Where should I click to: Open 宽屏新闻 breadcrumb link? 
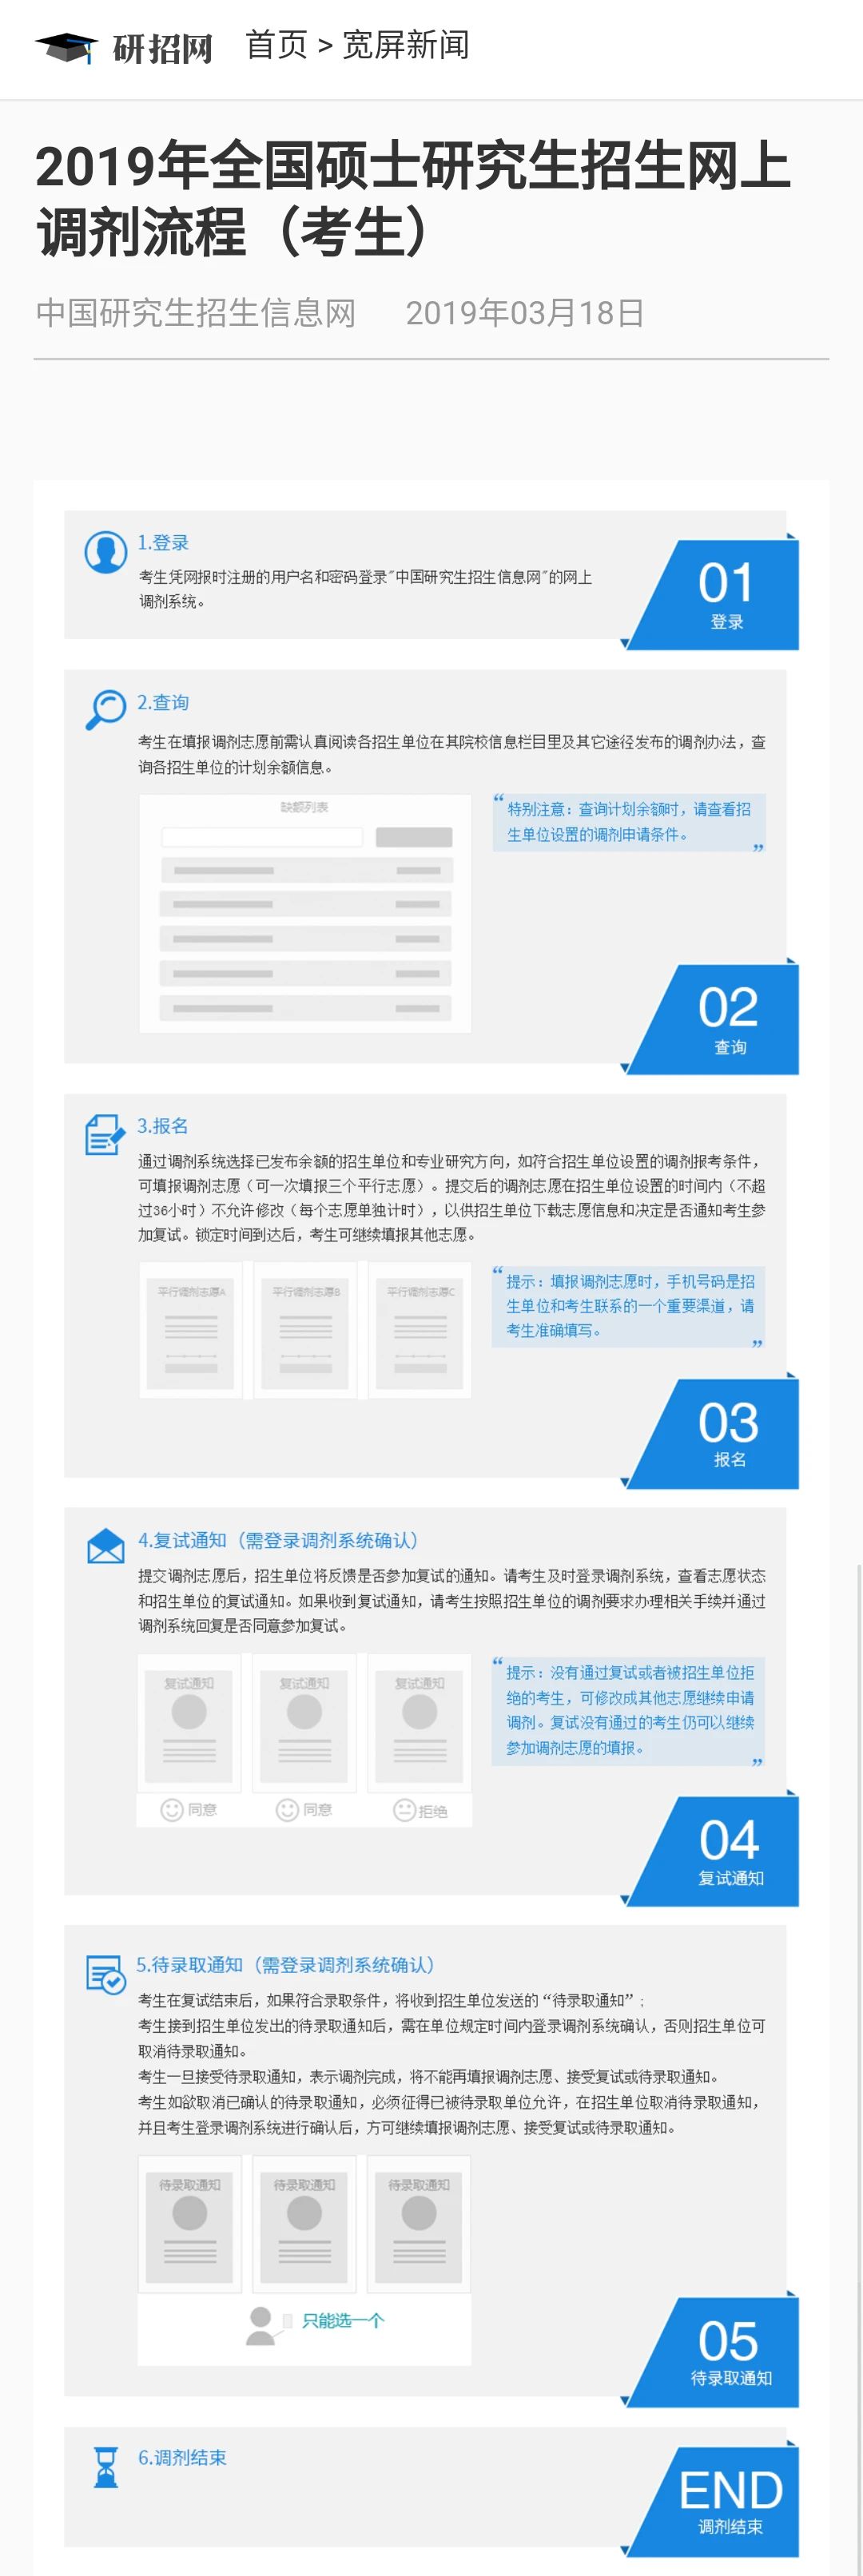(406, 45)
